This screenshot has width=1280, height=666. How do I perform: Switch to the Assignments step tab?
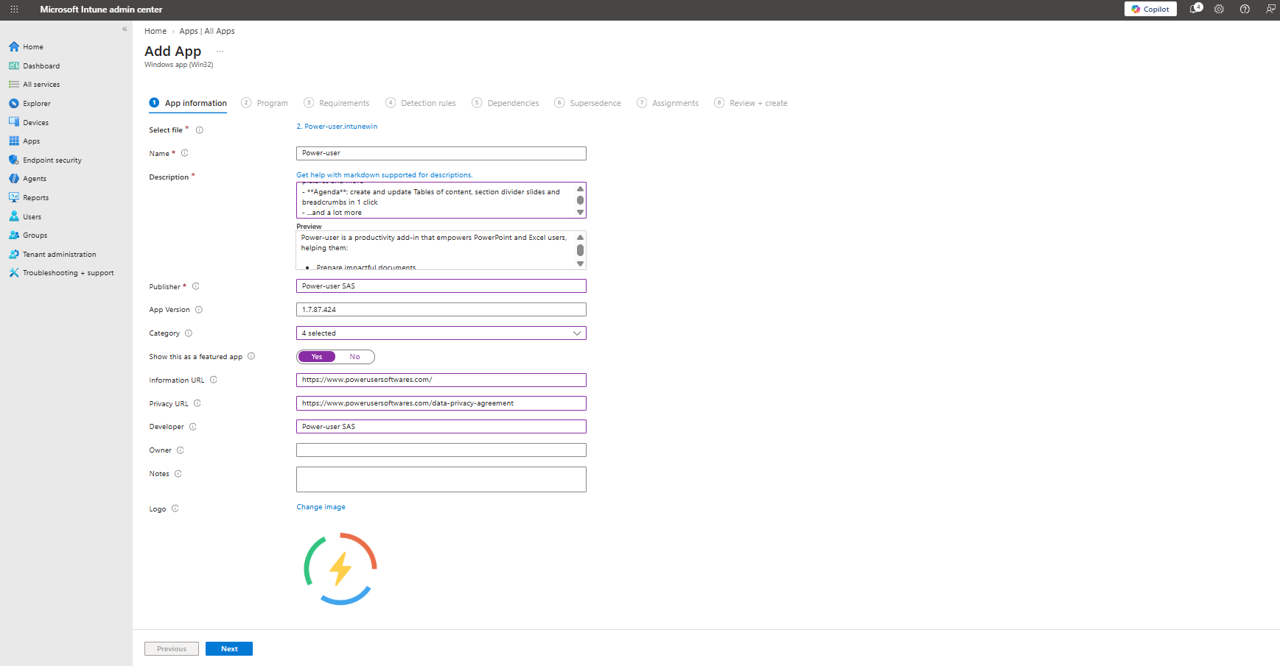pos(668,103)
